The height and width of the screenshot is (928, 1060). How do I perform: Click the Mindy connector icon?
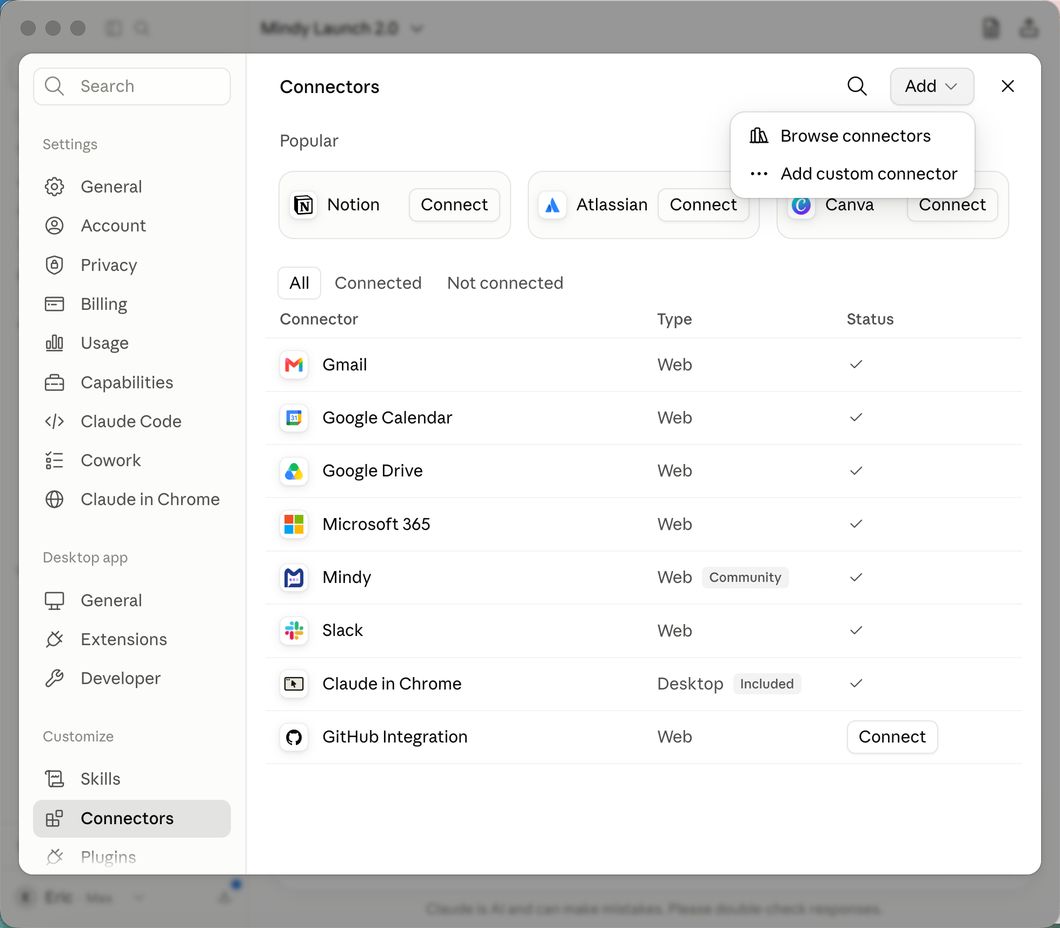click(x=294, y=578)
